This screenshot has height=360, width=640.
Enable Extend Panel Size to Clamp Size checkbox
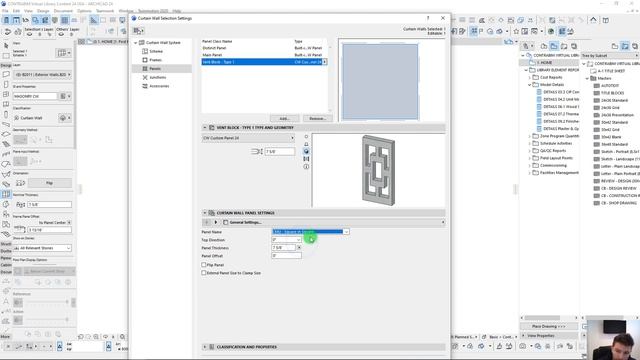click(x=204, y=273)
